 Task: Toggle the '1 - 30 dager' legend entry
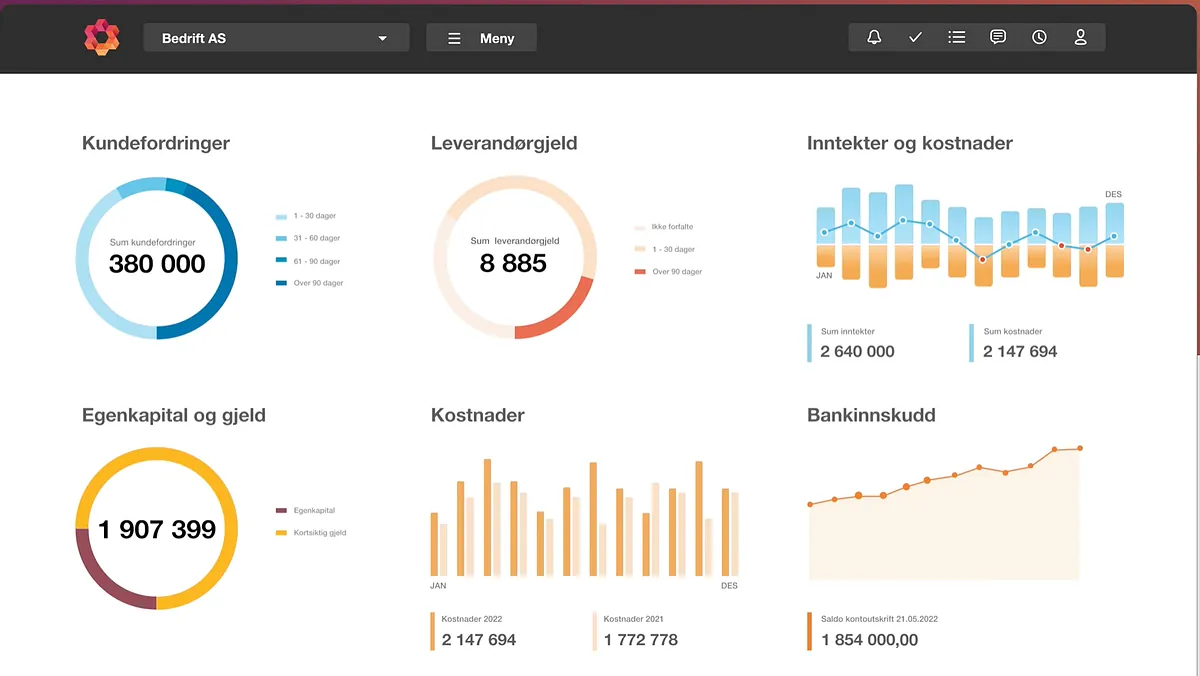tap(308, 215)
